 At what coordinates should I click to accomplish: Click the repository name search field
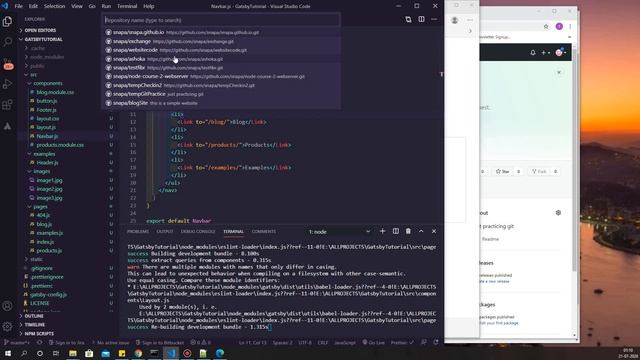click(x=221, y=20)
